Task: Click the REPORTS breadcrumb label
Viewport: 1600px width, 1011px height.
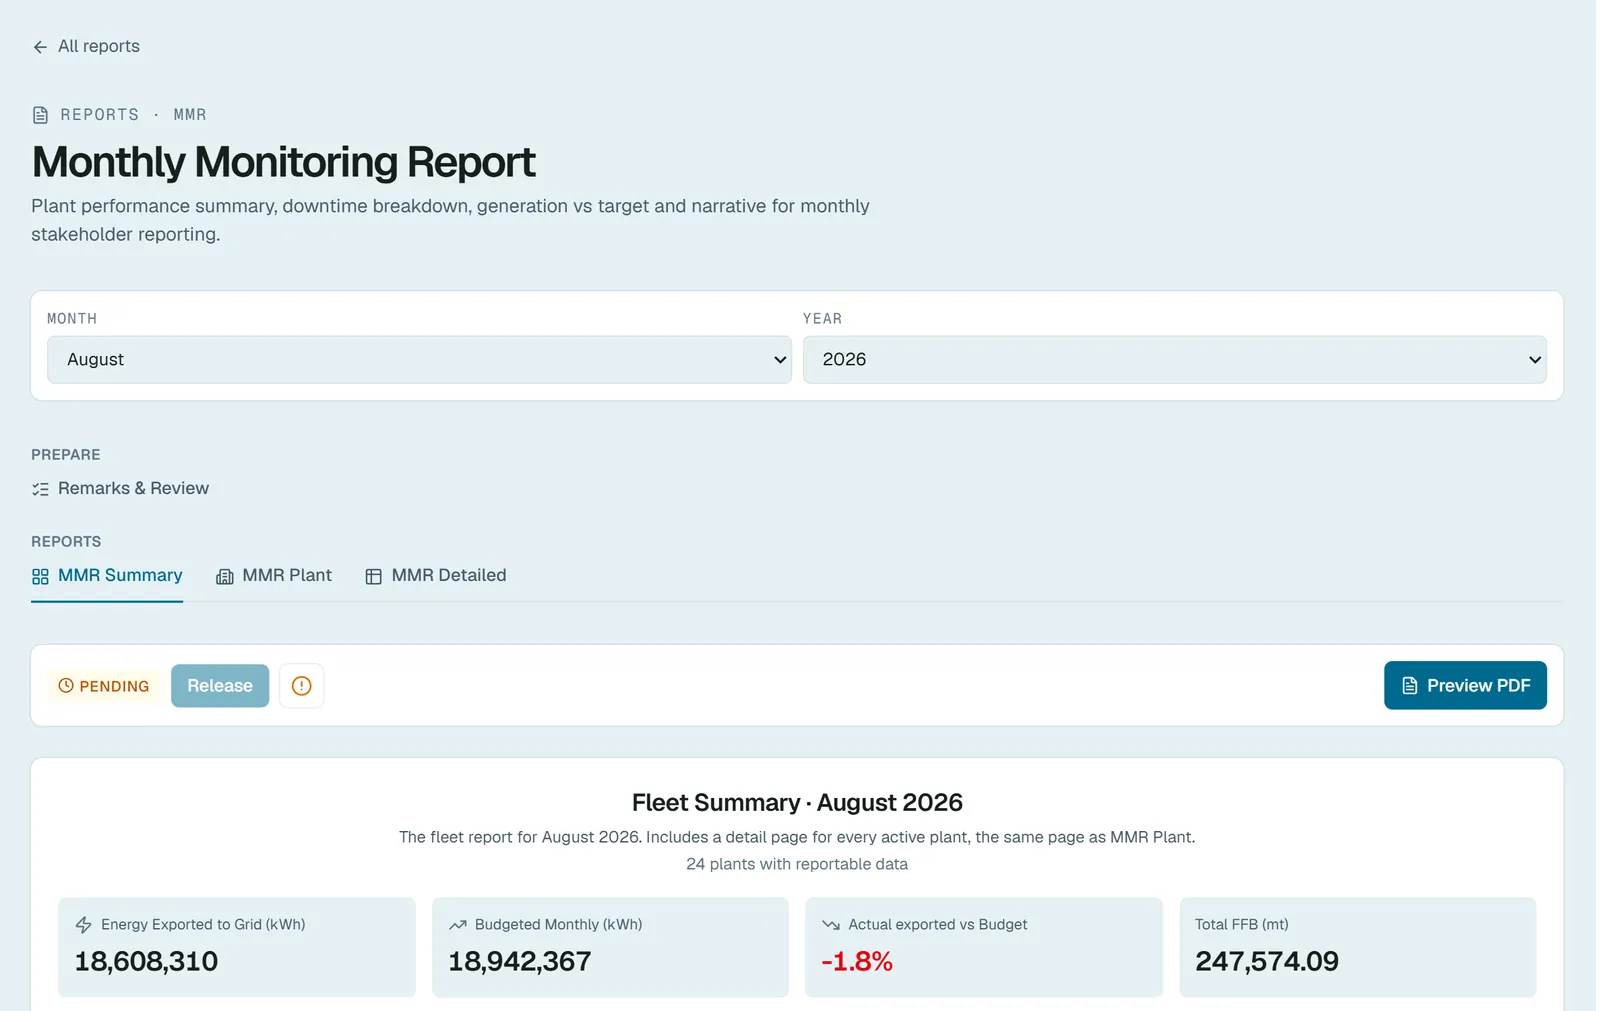Action: pos(100,115)
